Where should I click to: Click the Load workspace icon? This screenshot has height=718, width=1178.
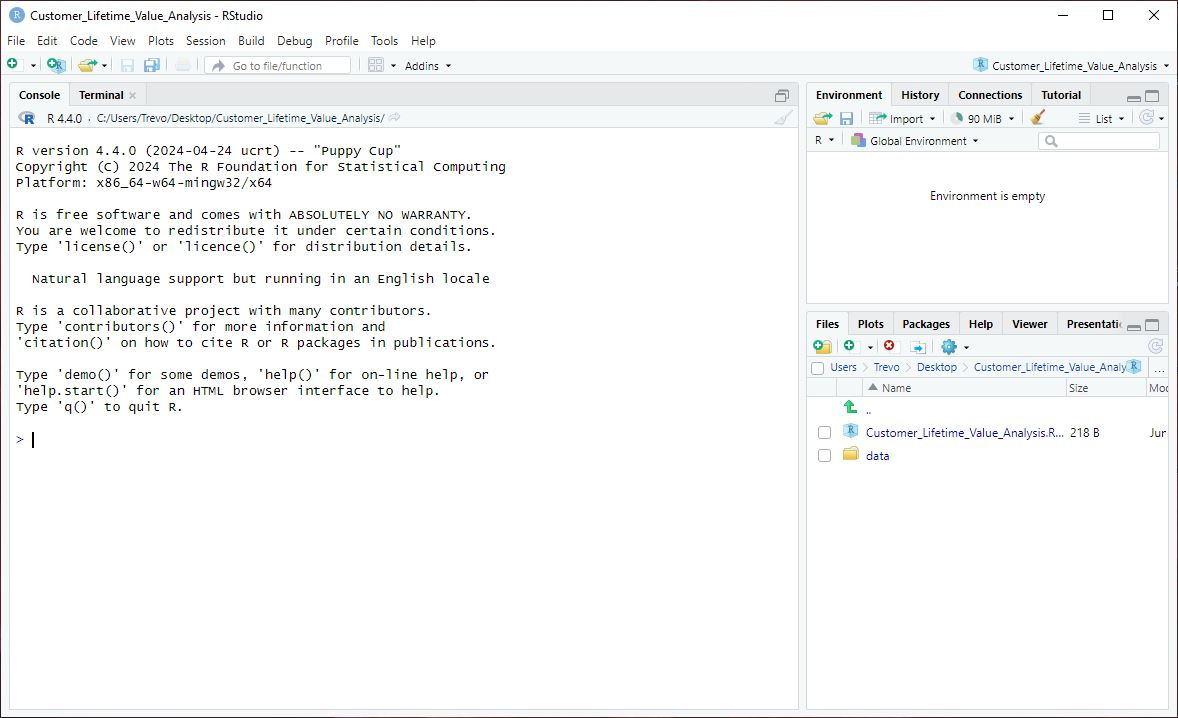click(823, 118)
